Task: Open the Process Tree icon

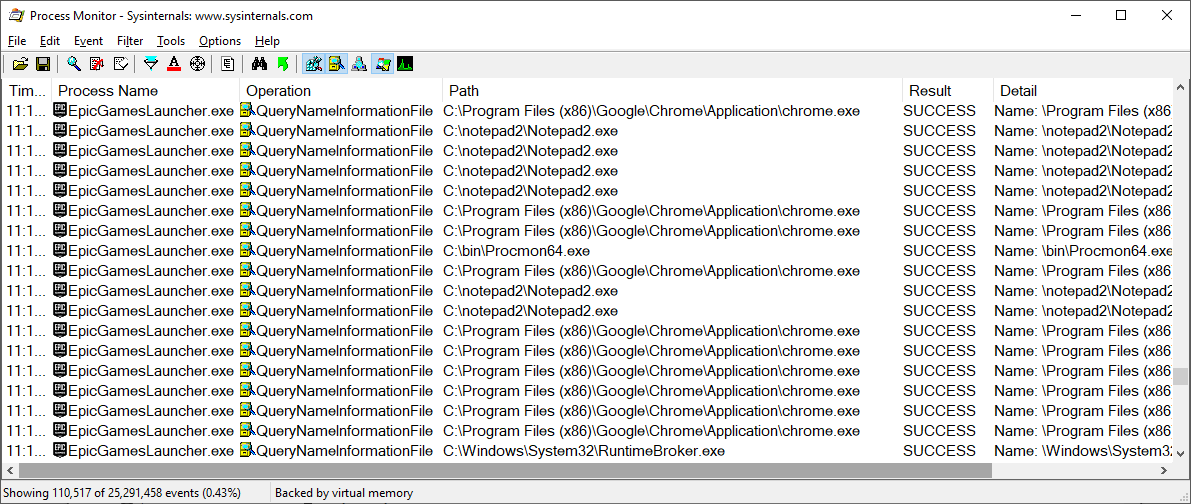Action: point(228,64)
